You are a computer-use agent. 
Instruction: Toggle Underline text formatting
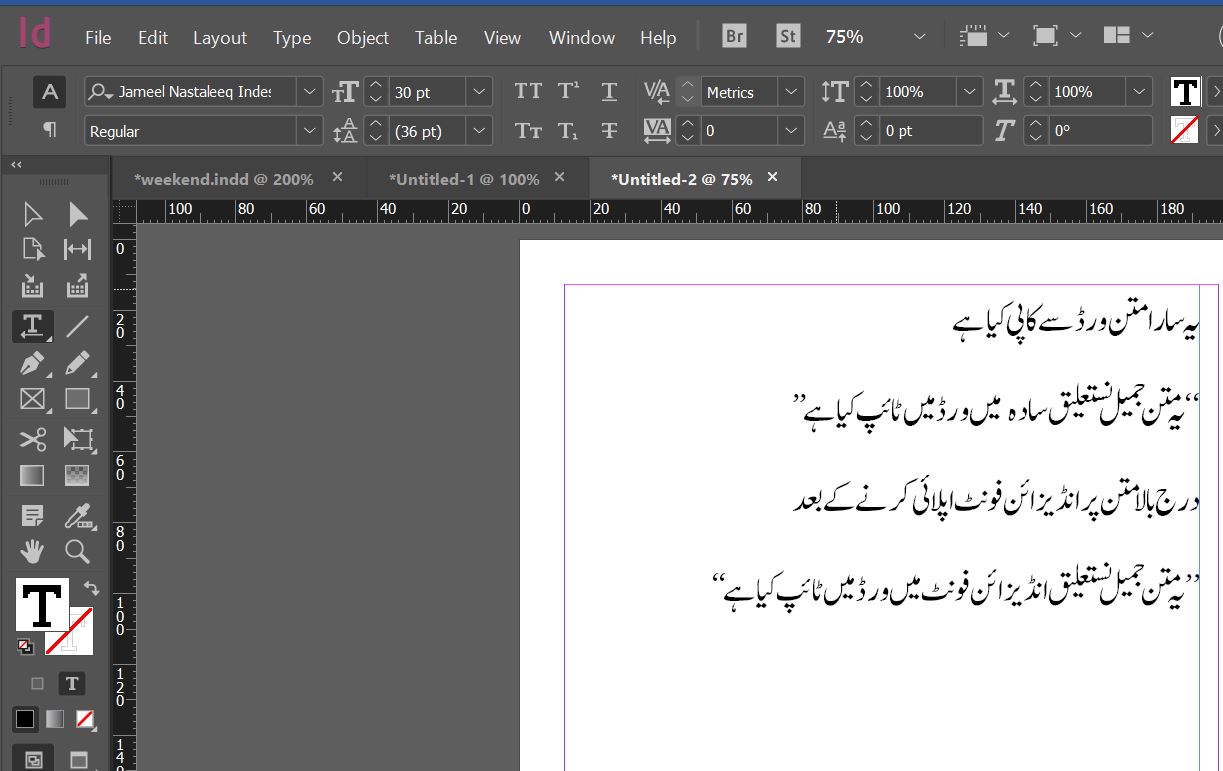tap(609, 92)
